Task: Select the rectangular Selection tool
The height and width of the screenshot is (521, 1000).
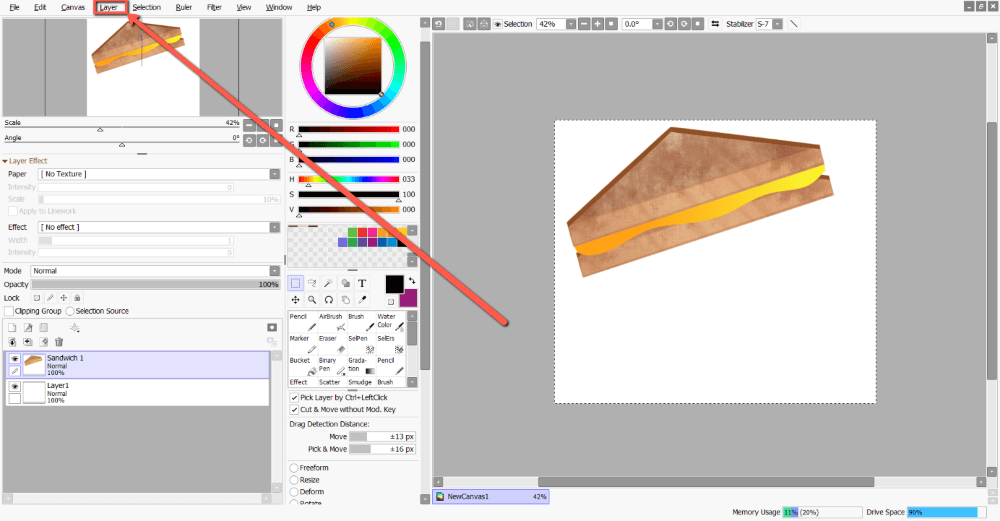Action: (x=296, y=283)
